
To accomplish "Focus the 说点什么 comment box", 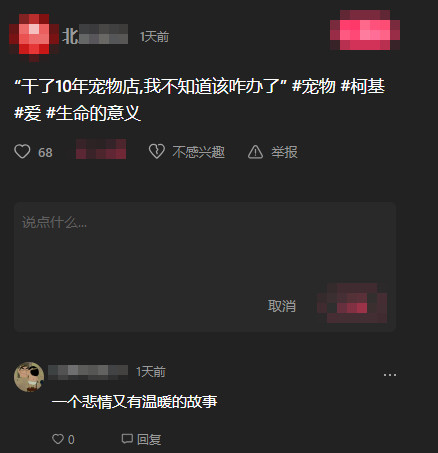I will (205, 267).
